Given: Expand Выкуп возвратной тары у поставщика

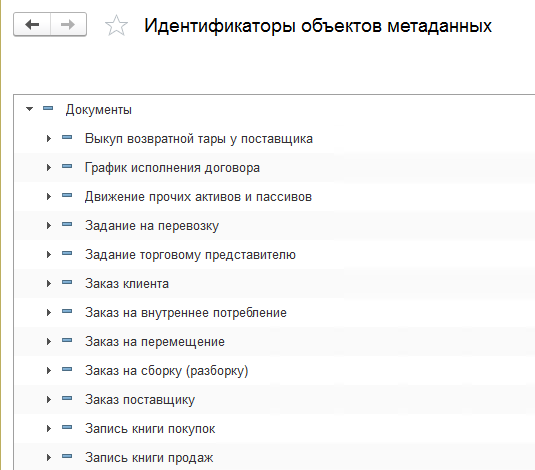Looking at the screenshot, I should click(49, 138).
